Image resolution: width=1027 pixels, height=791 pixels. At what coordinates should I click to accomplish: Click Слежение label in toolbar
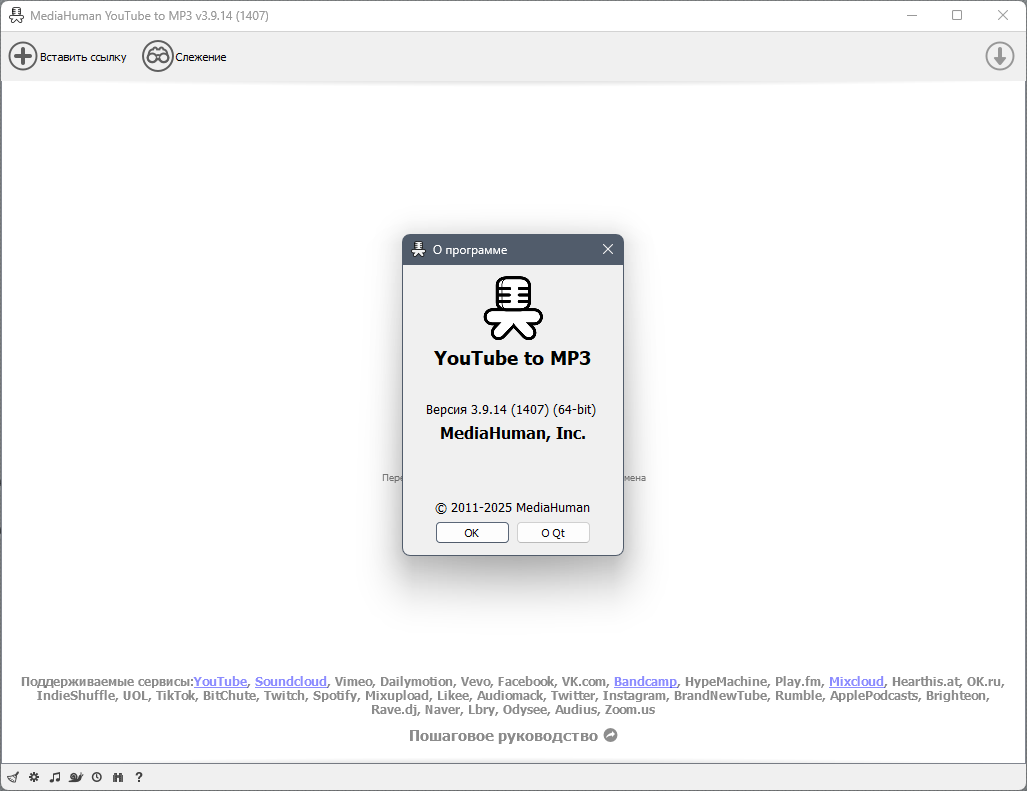tap(200, 57)
